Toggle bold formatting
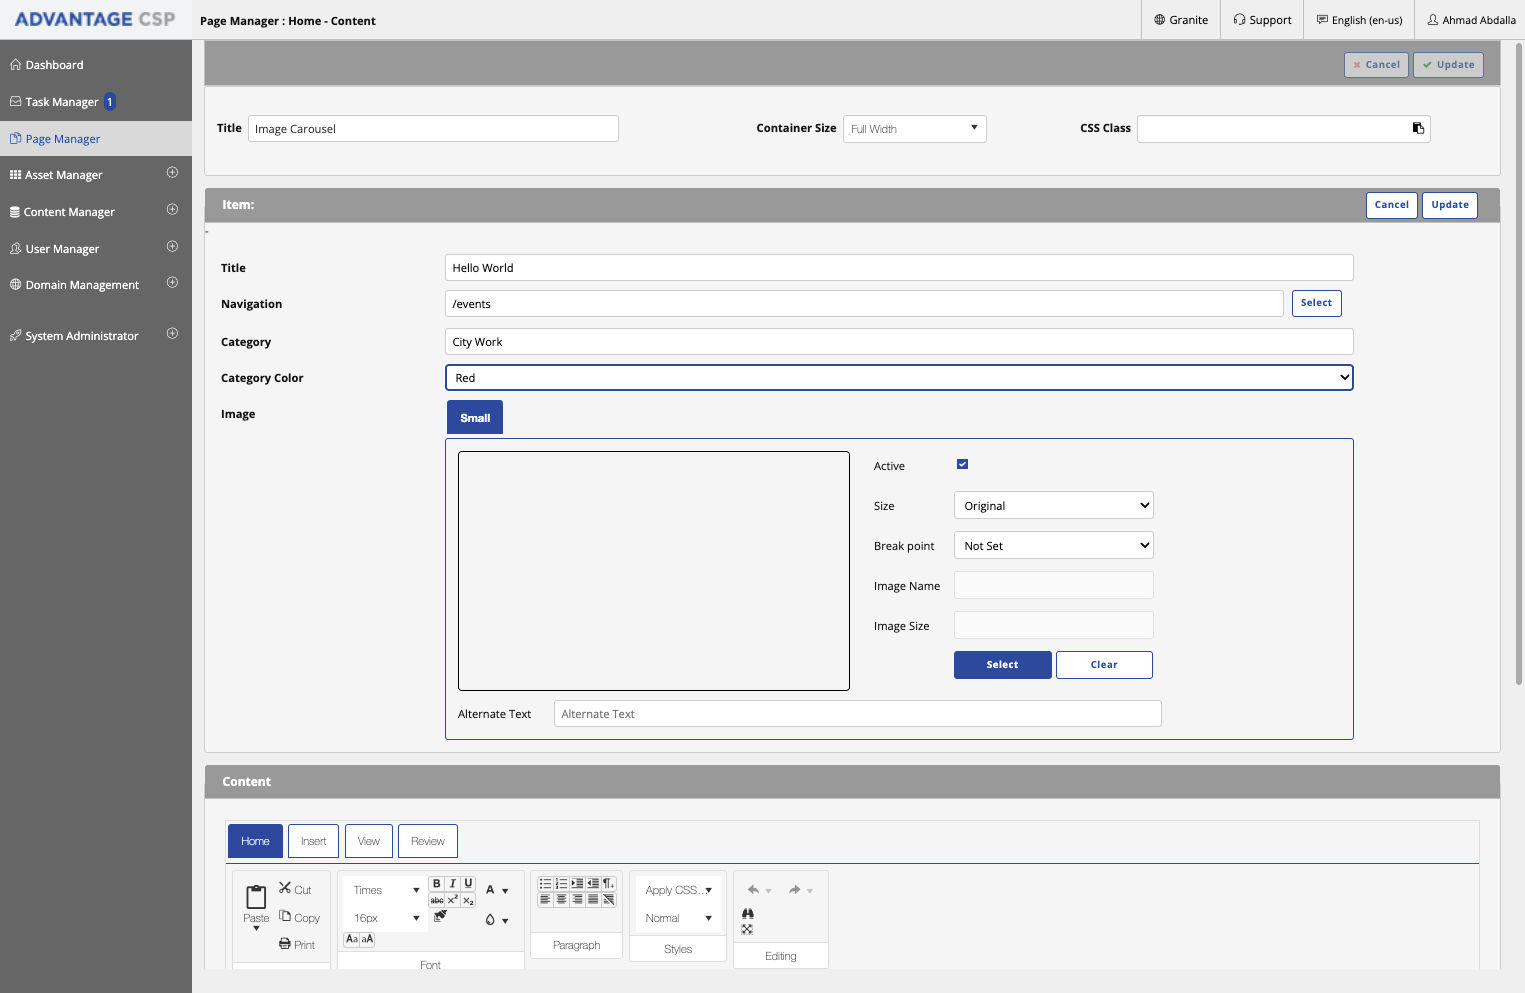1525x993 pixels. (x=437, y=884)
